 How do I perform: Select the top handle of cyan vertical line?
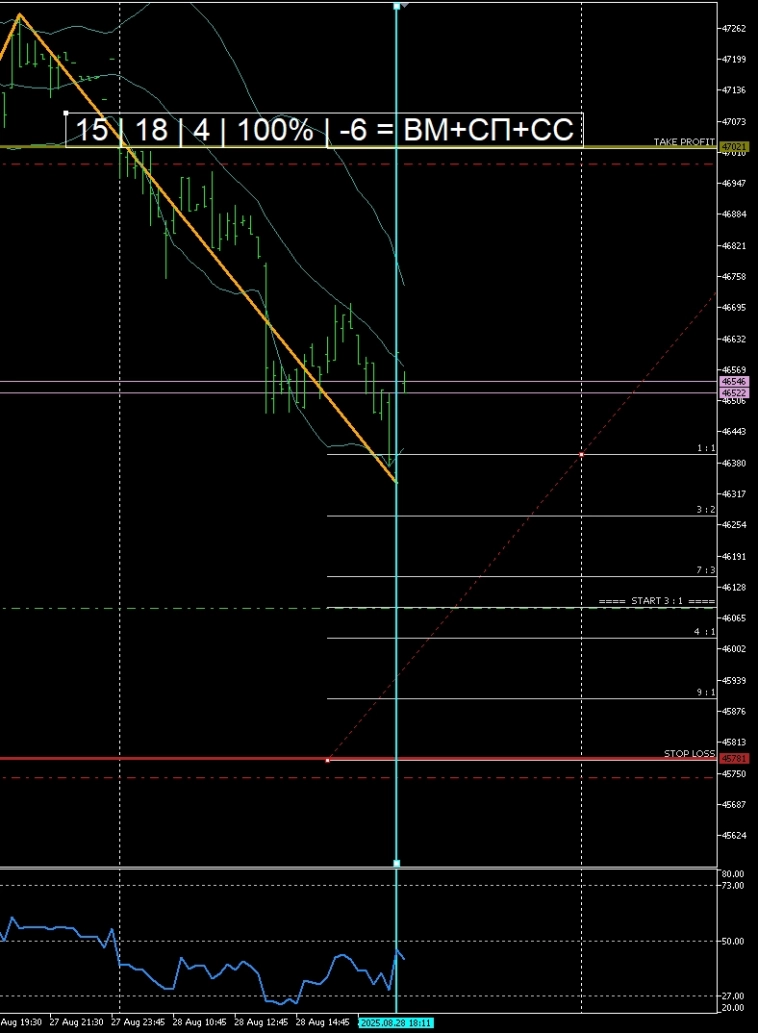(x=396, y=6)
